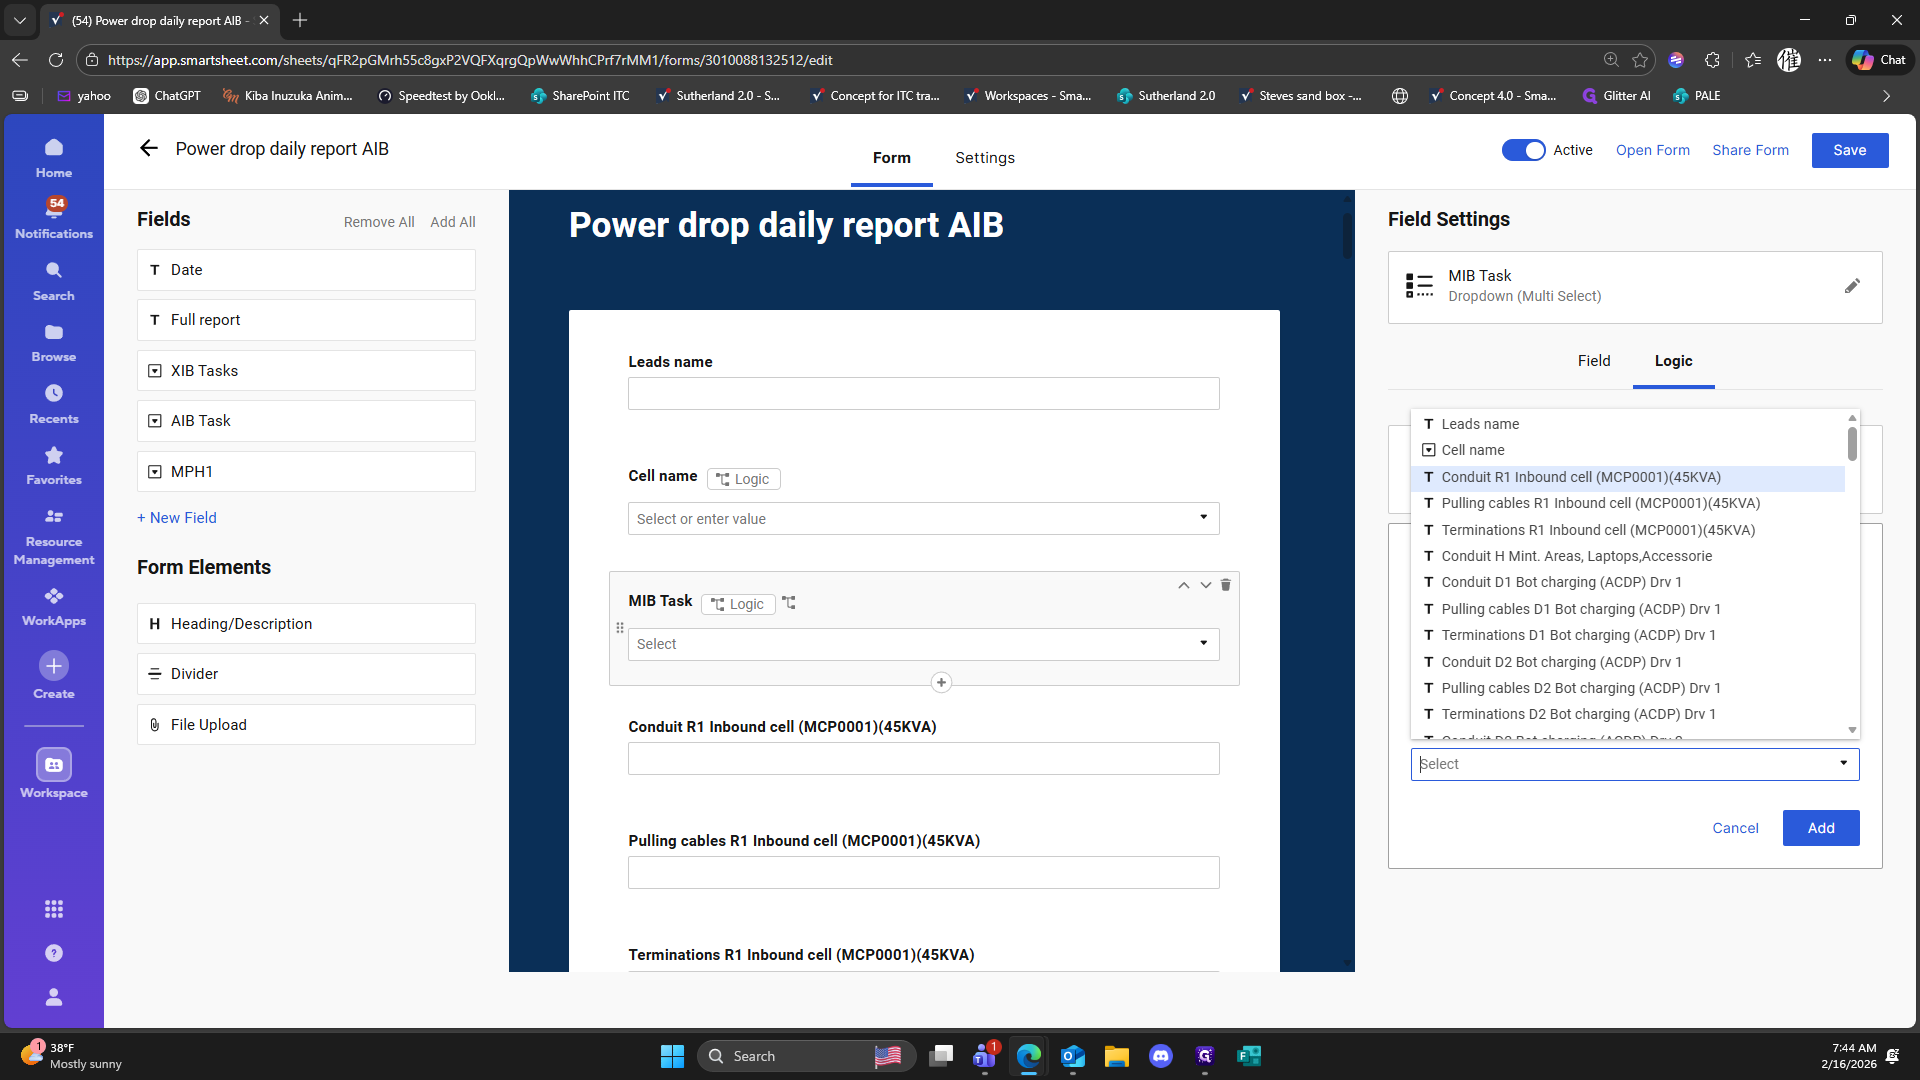
Task: Choose Pulling cables R1 Inbound cell option
Action: coord(1600,503)
